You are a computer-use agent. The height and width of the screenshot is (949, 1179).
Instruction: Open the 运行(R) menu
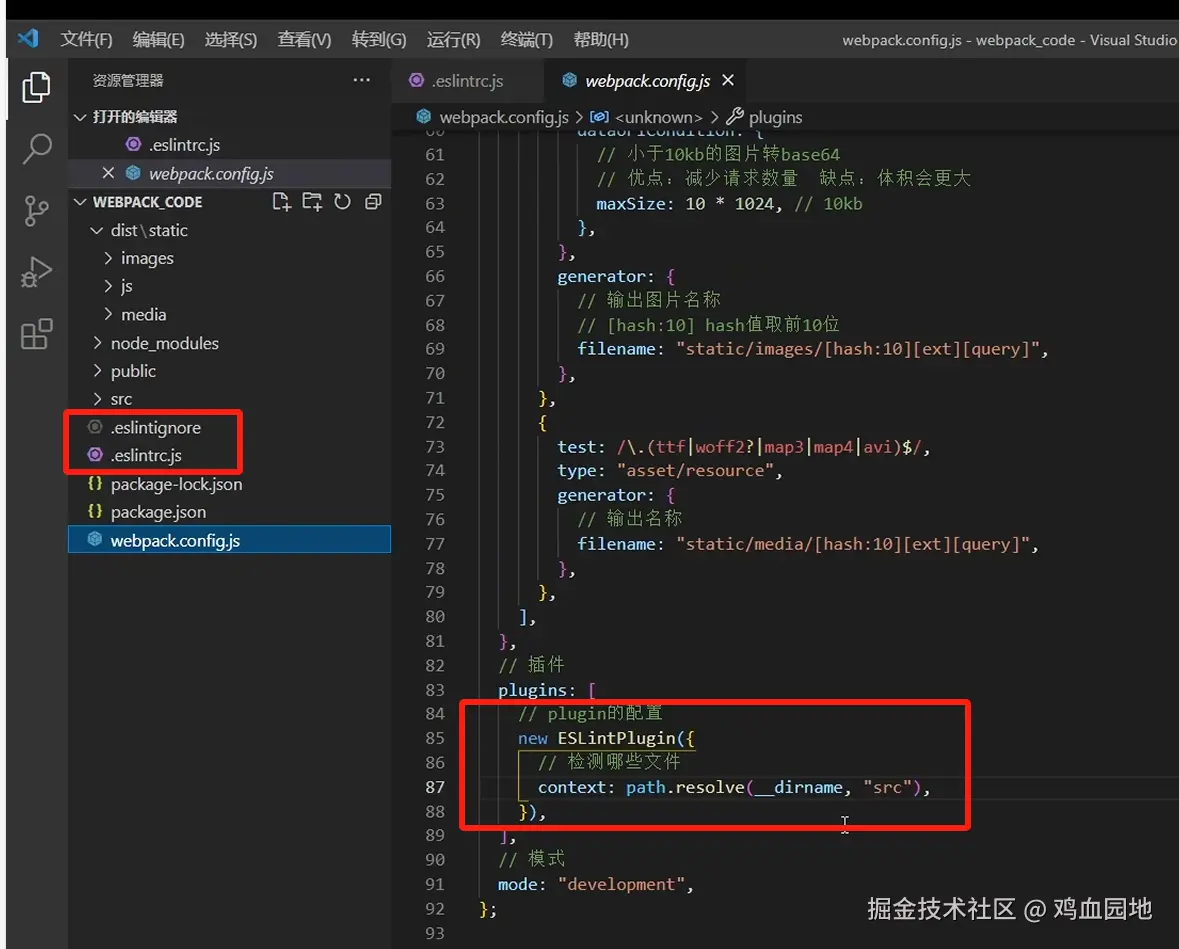coord(453,39)
